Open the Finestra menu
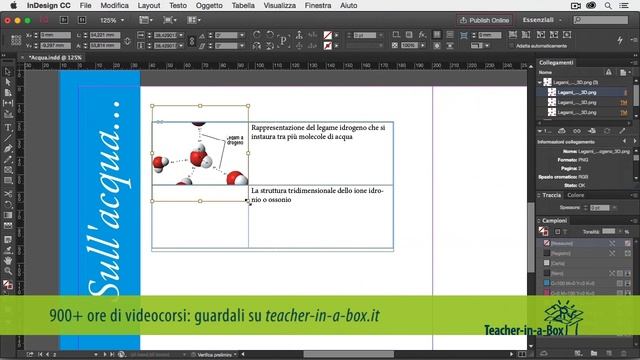640x360 pixels. pyautogui.click(x=318, y=5)
